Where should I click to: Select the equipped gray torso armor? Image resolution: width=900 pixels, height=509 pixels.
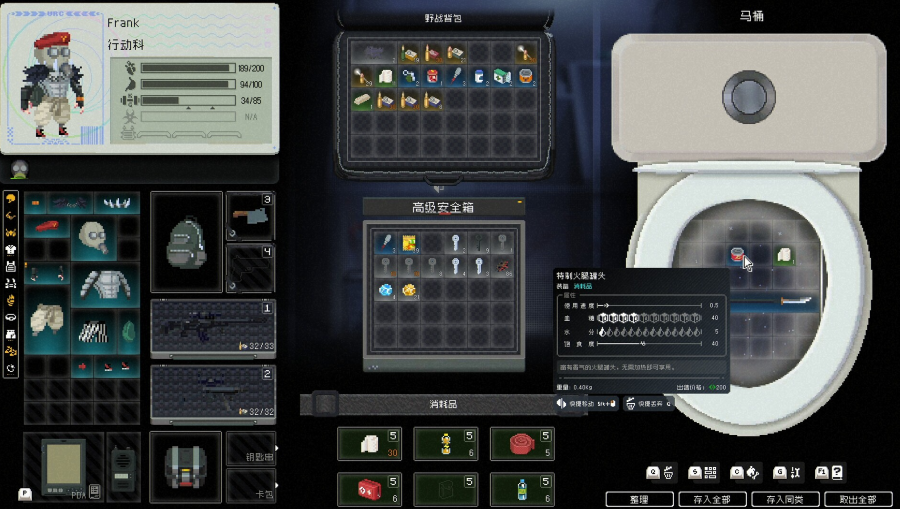pos(105,285)
